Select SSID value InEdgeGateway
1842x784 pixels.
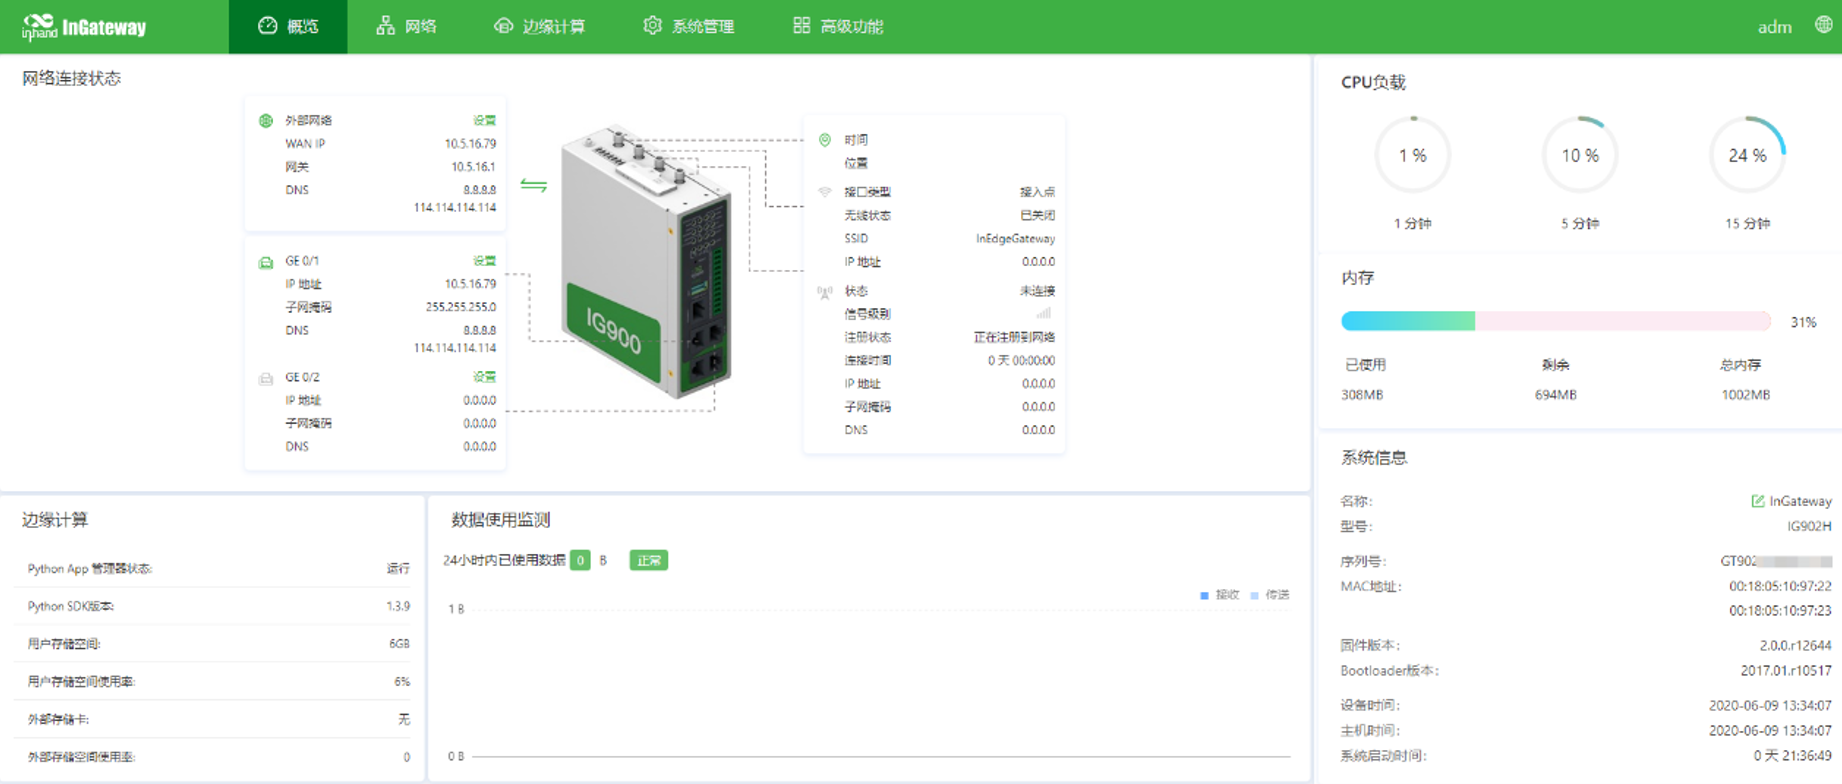tap(1015, 238)
